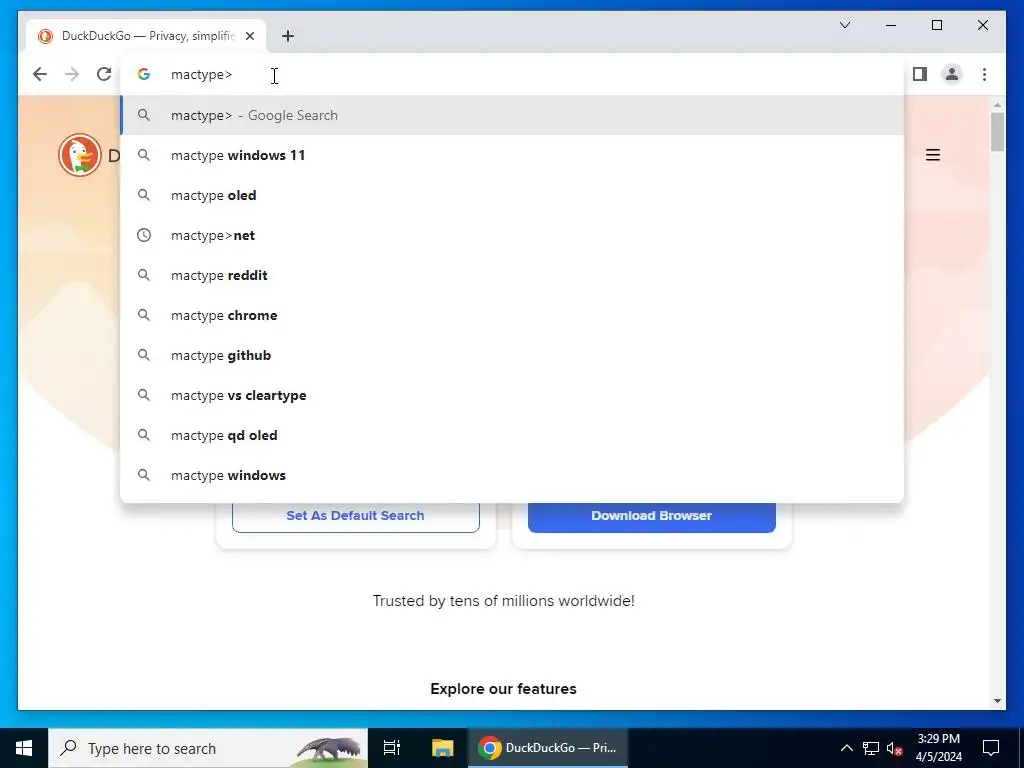Click the browser forward arrow
Screen dimensions: 1024x768
coord(72,74)
